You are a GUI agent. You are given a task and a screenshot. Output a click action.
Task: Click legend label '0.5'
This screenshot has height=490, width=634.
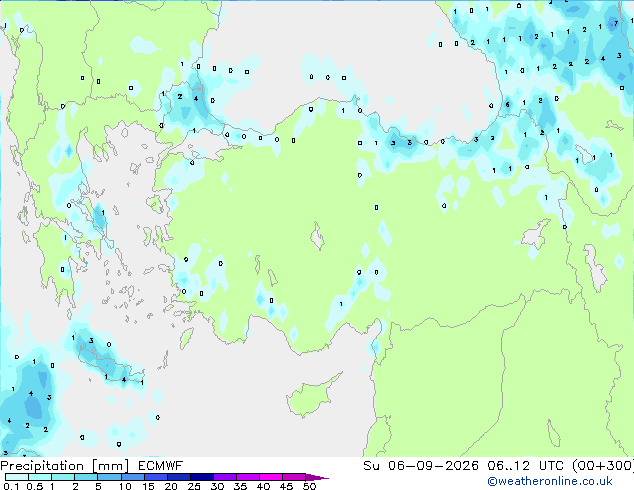(x=35, y=486)
